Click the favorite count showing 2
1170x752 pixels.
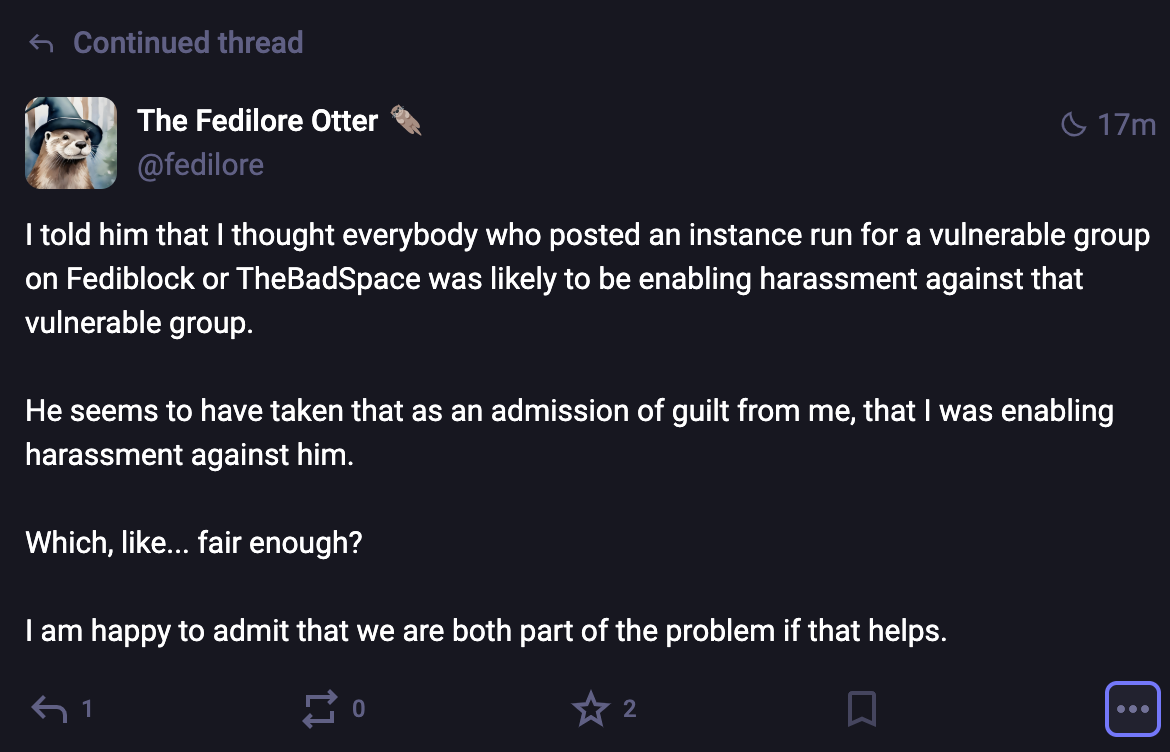(x=629, y=709)
